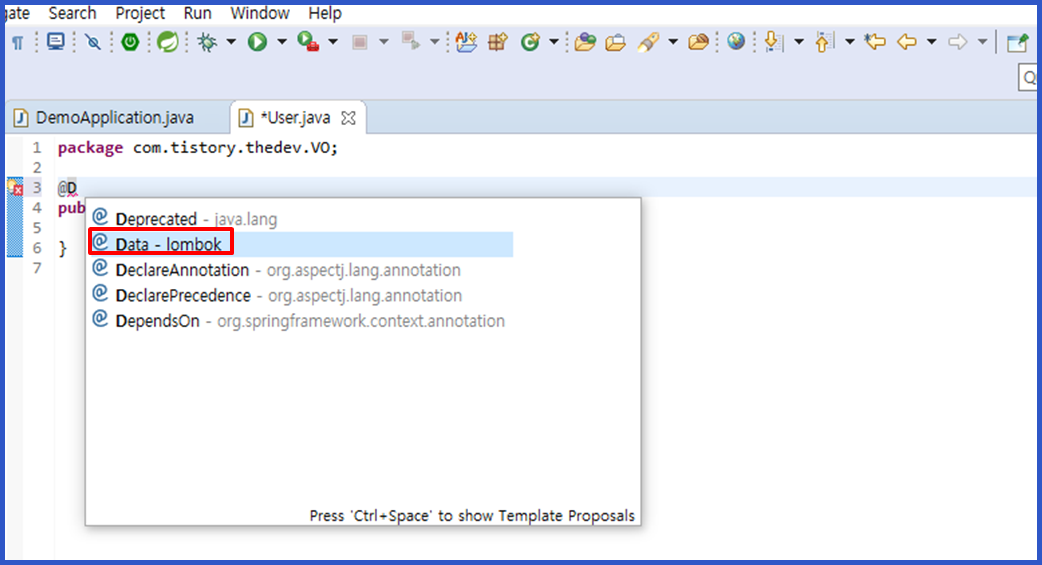1042x565 pixels.
Task: Click closing brace on line 6
Action: tap(62, 249)
